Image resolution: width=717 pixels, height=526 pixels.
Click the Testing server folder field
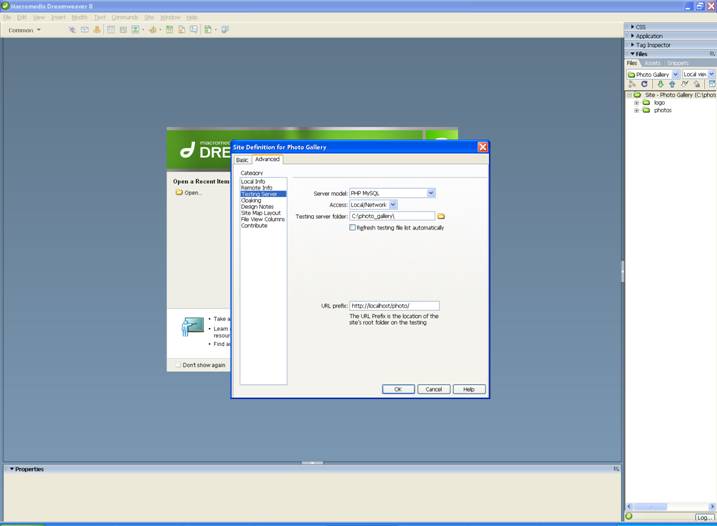pyautogui.click(x=392, y=216)
